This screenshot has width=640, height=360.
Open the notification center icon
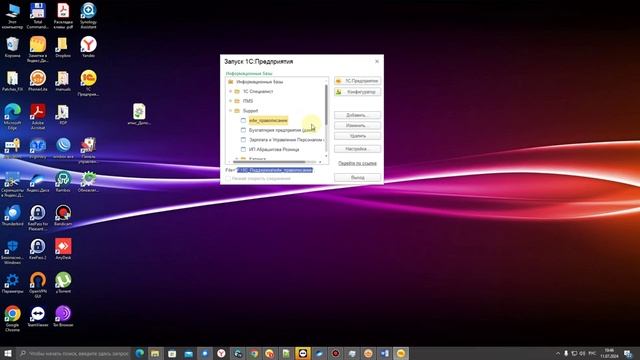click(x=628, y=353)
